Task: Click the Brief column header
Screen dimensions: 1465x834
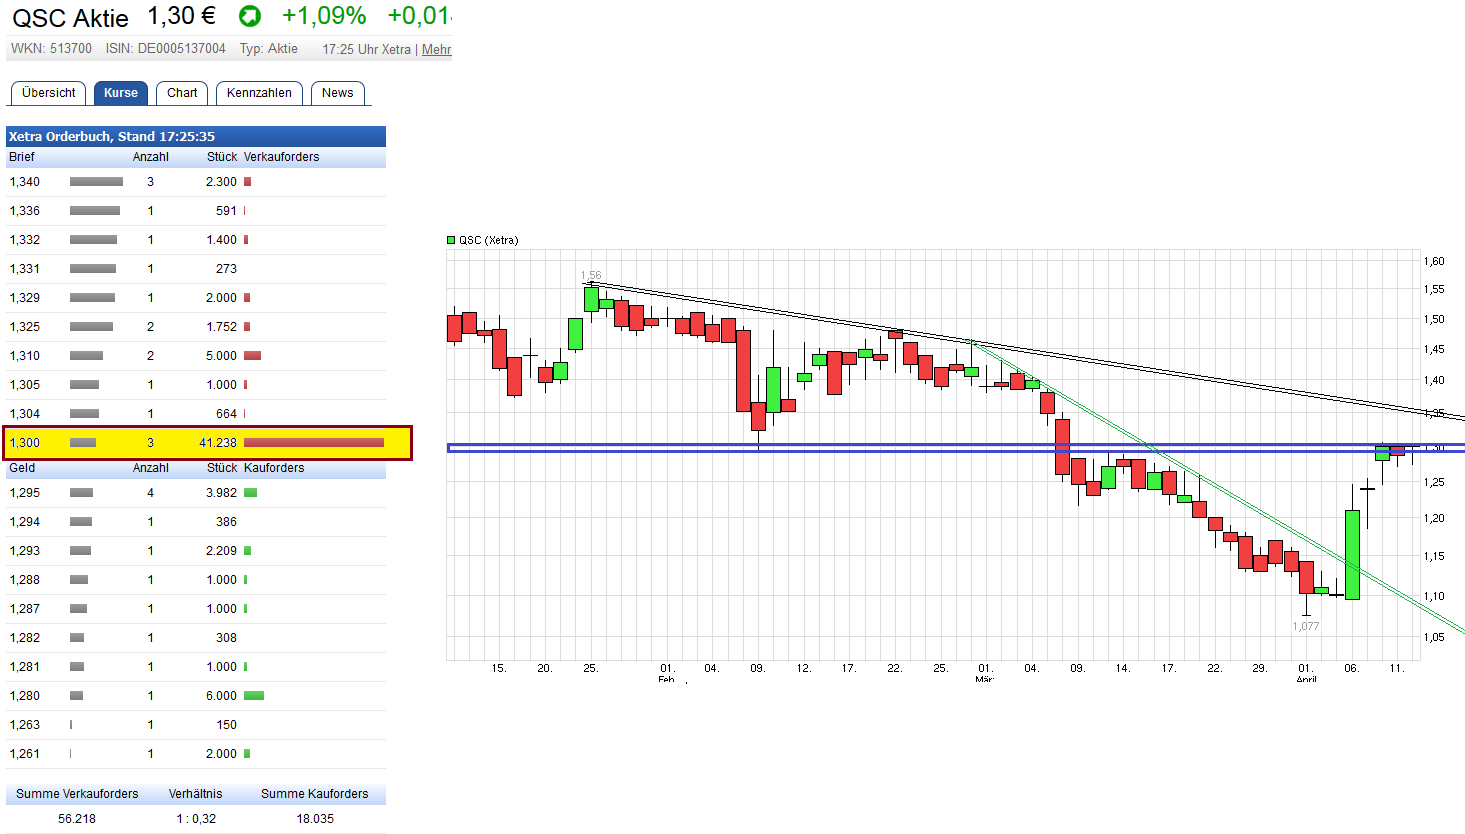Action: point(22,157)
